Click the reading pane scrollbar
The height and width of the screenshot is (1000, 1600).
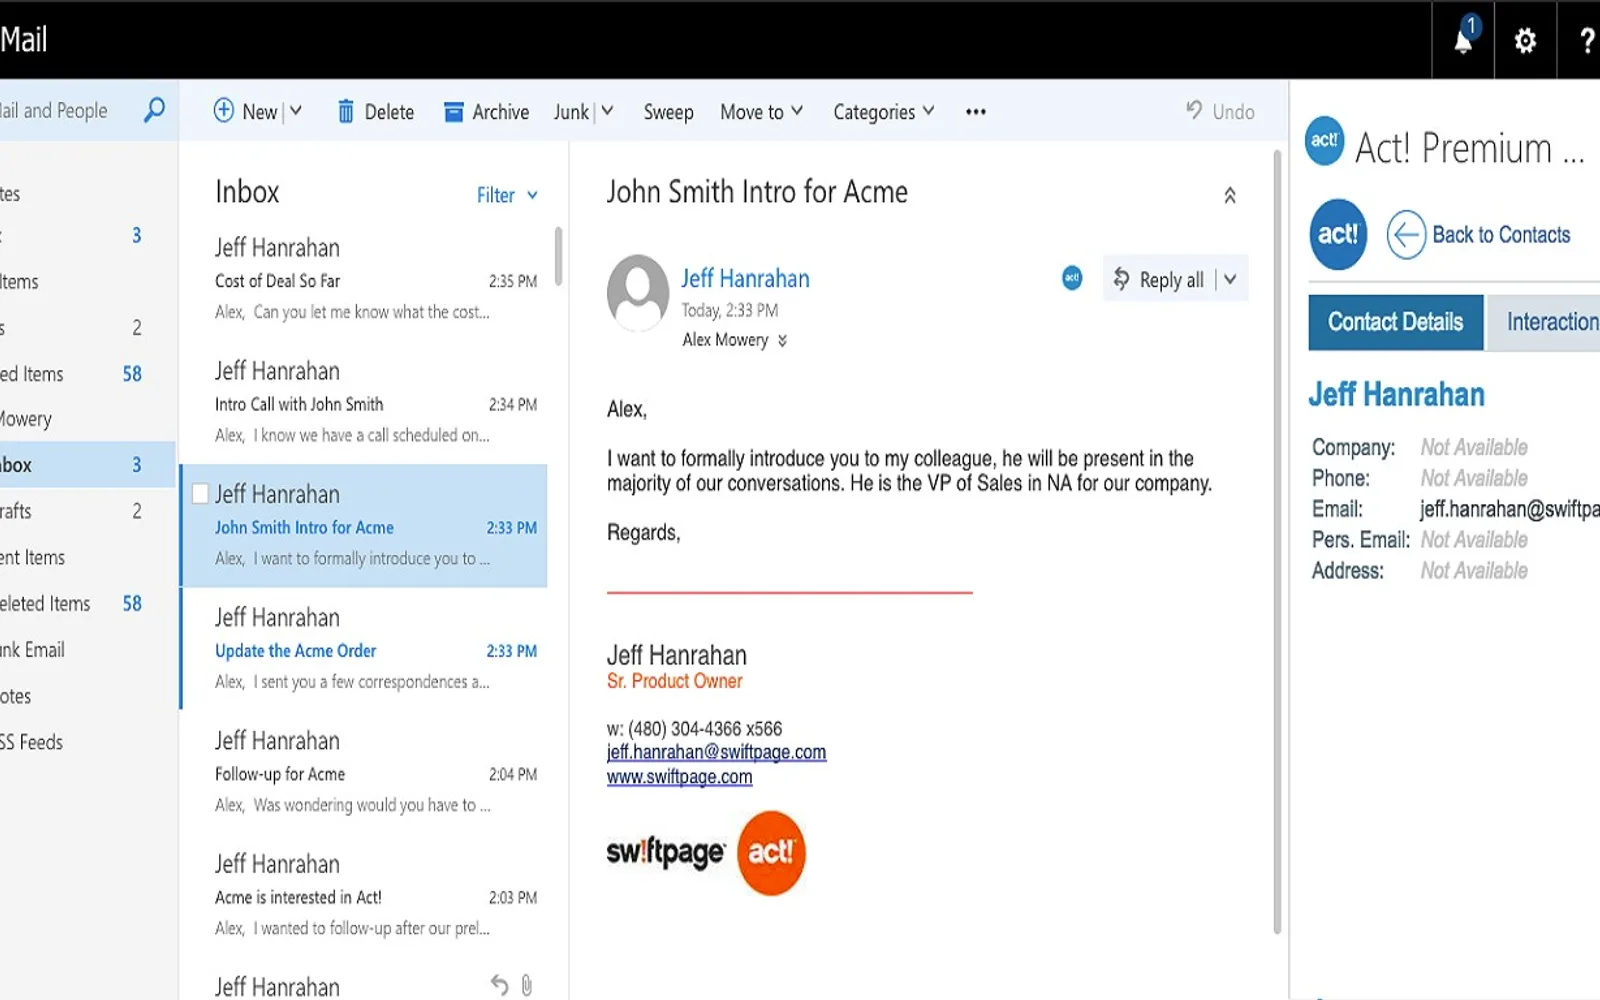tap(1277, 540)
